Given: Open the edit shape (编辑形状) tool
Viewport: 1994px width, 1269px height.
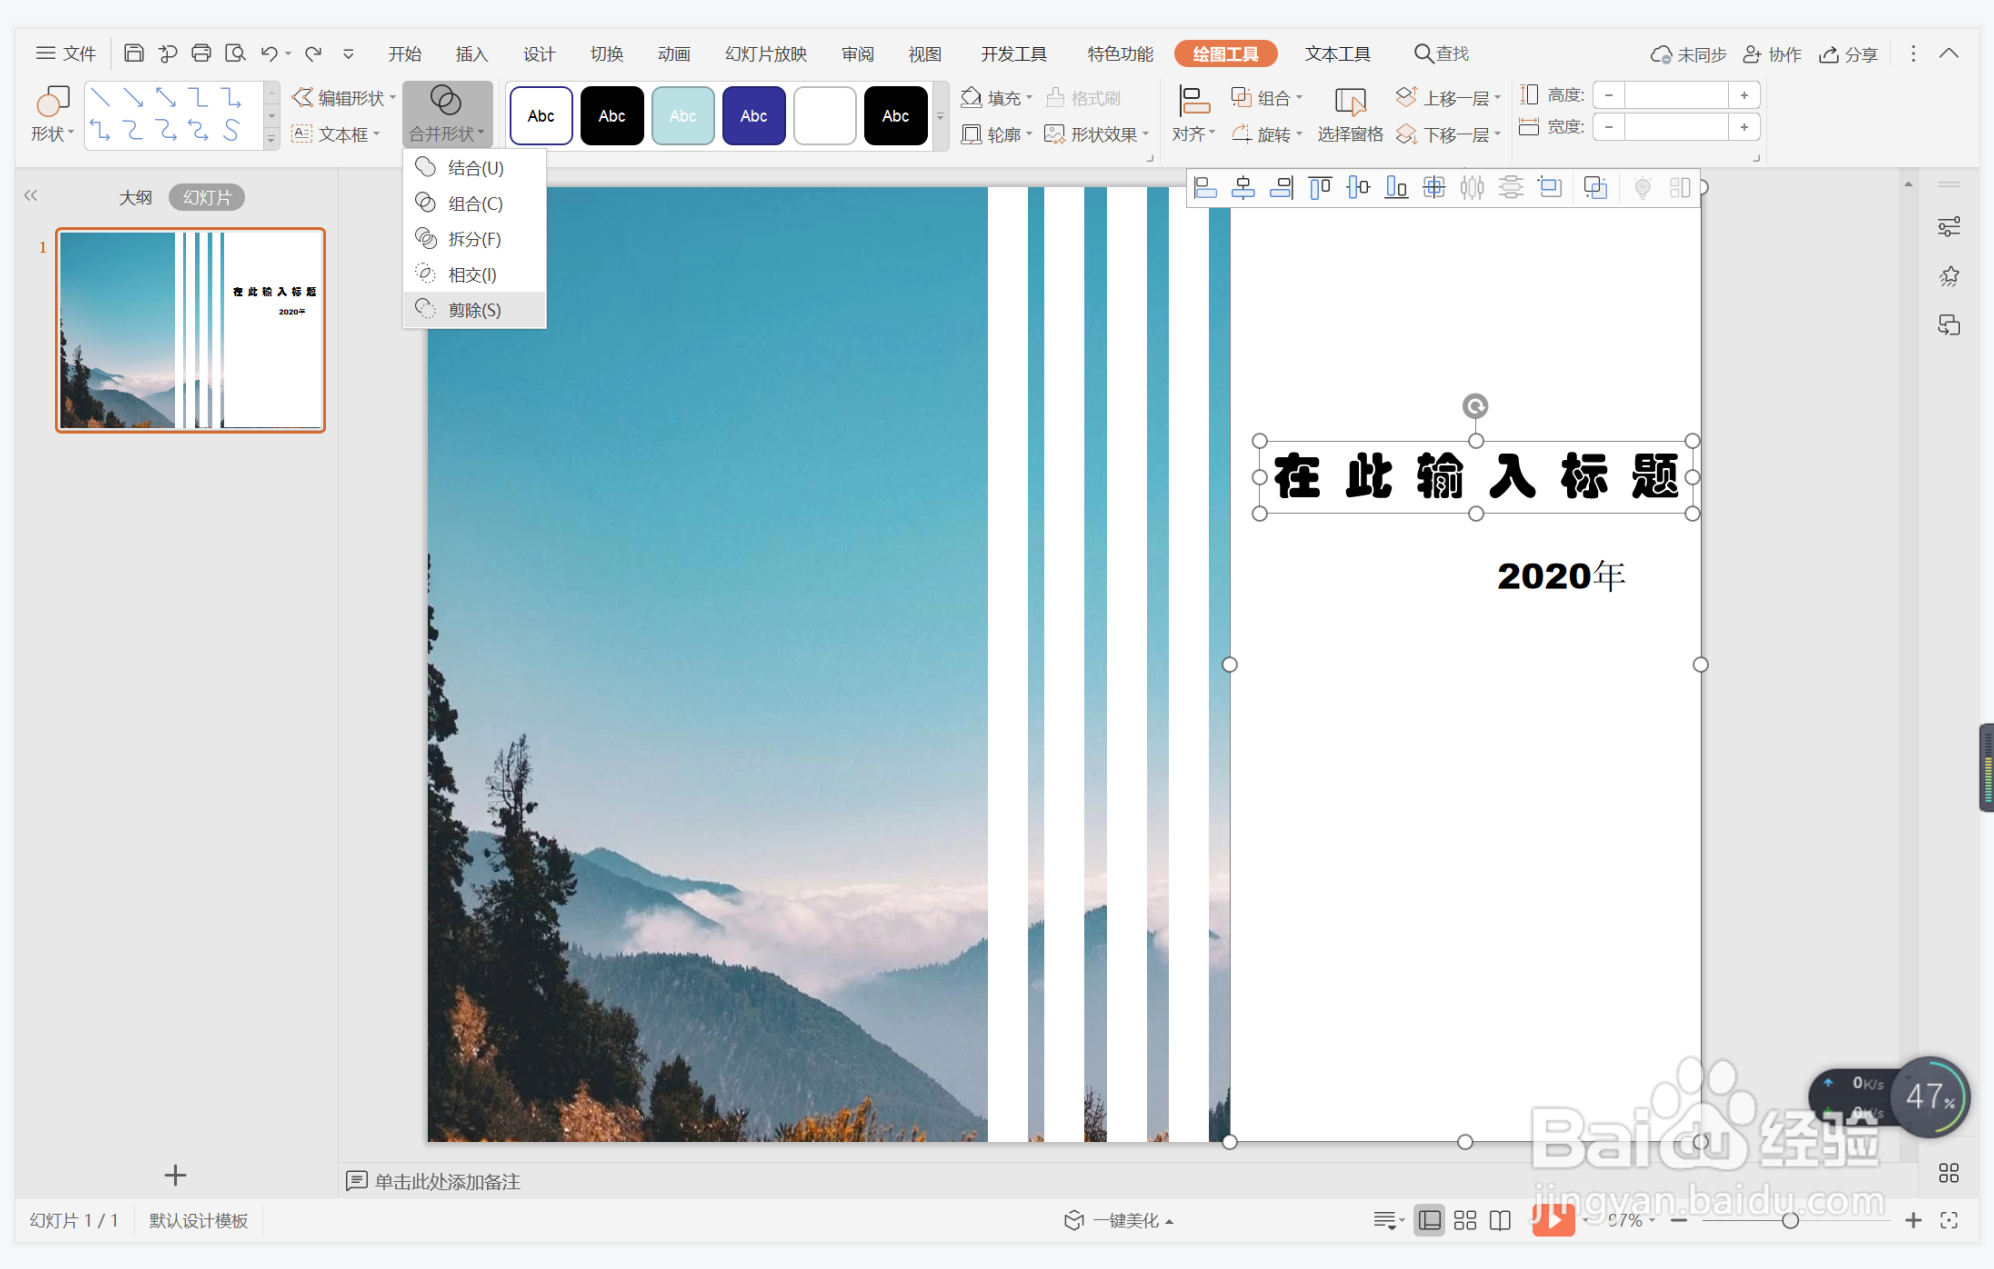Looking at the screenshot, I should point(343,98).
